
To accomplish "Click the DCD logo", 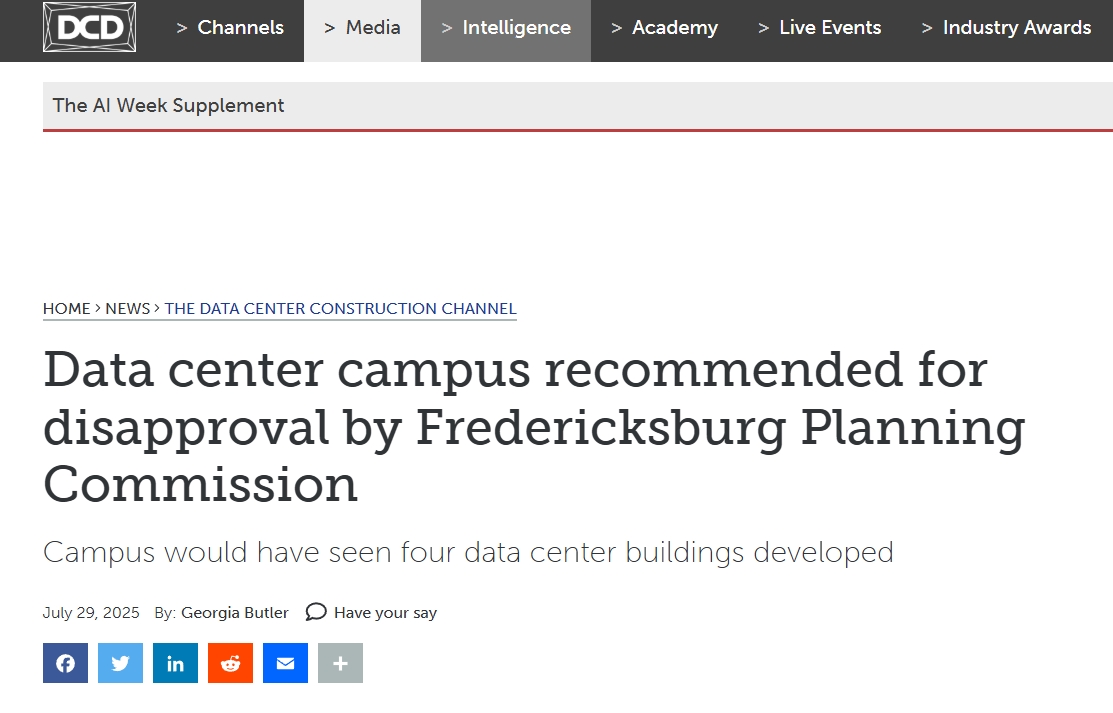I will 89,27.
